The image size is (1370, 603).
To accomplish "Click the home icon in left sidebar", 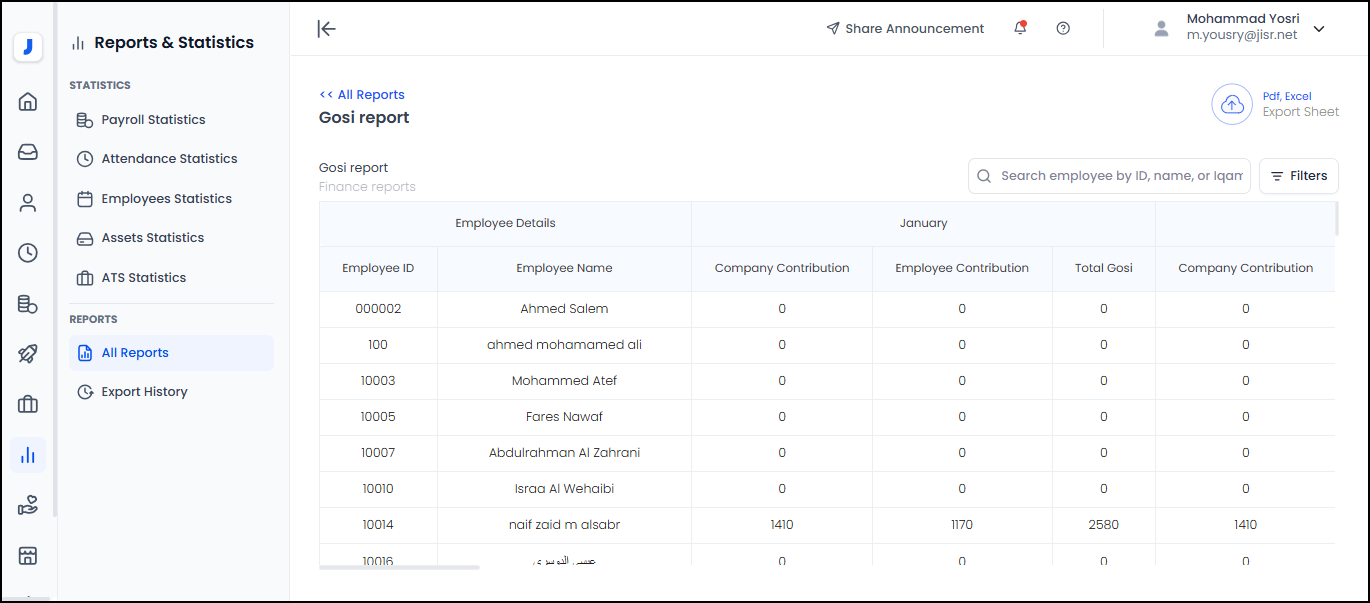I will 28,101.
